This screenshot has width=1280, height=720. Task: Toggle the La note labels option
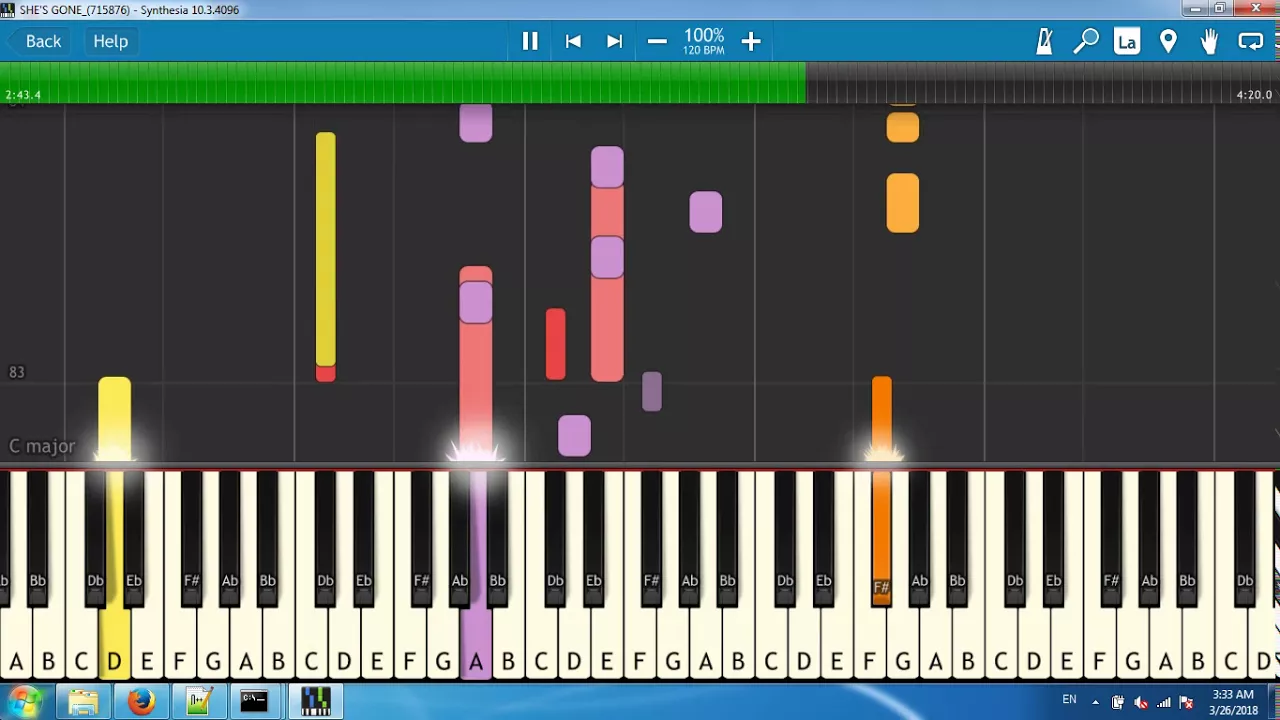pyautogui.click(x=1127, y=41)
